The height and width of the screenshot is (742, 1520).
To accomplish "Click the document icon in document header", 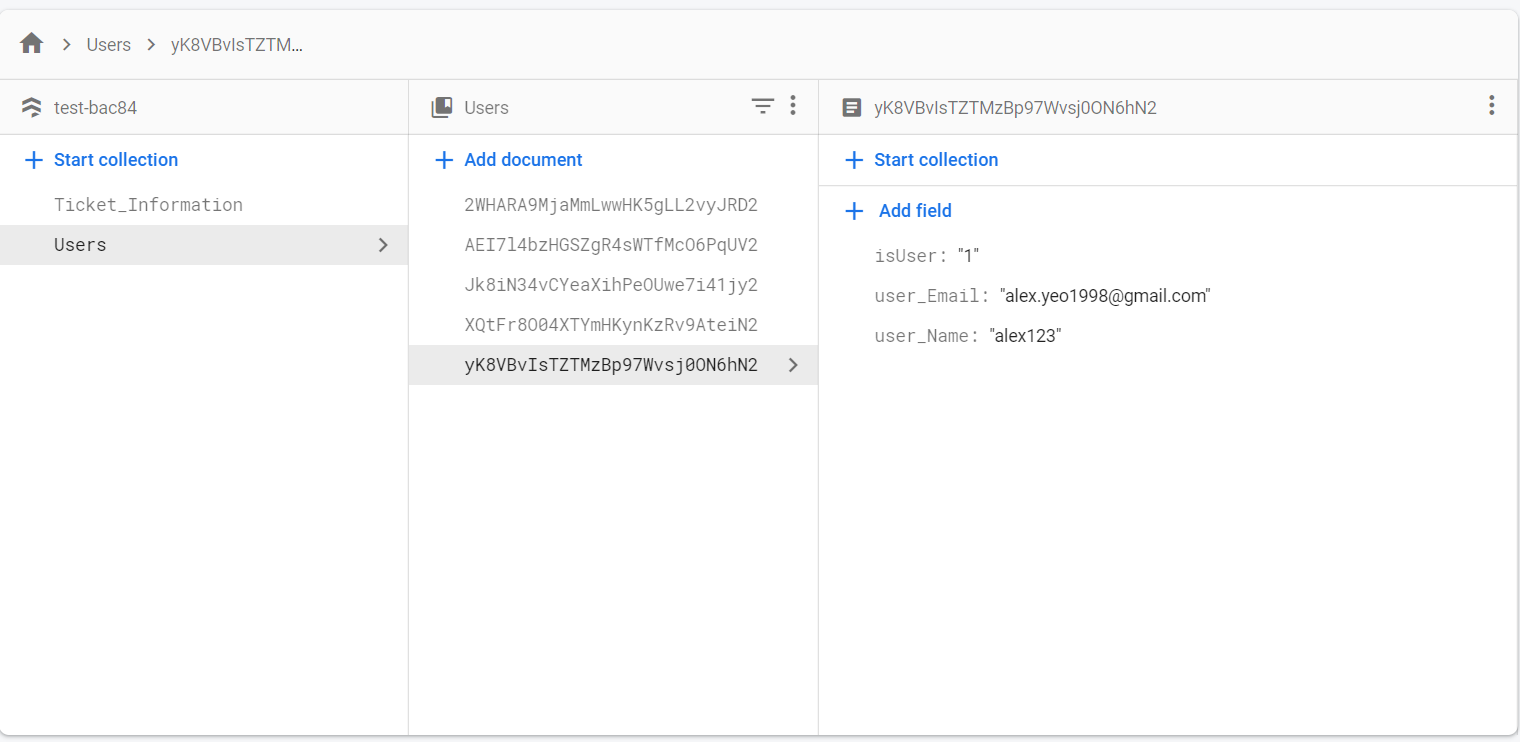I will click(852, 107).
